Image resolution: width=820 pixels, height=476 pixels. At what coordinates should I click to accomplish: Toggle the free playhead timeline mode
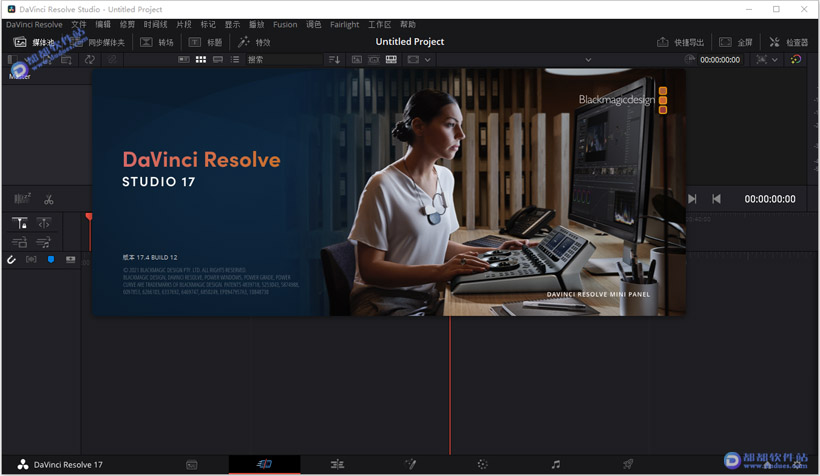pos(44,223)
